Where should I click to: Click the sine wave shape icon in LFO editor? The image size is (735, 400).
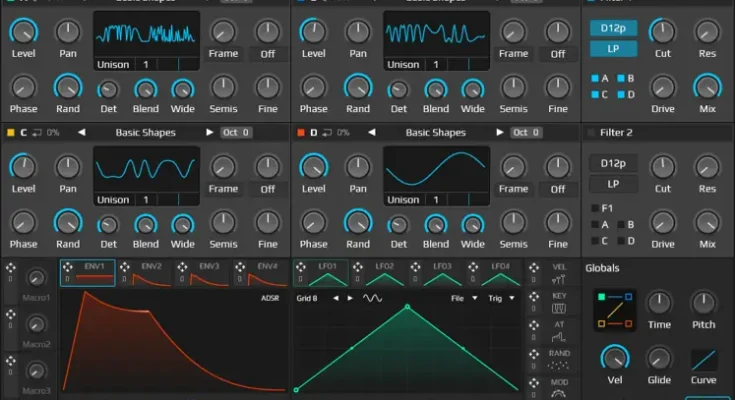[372, 298]
